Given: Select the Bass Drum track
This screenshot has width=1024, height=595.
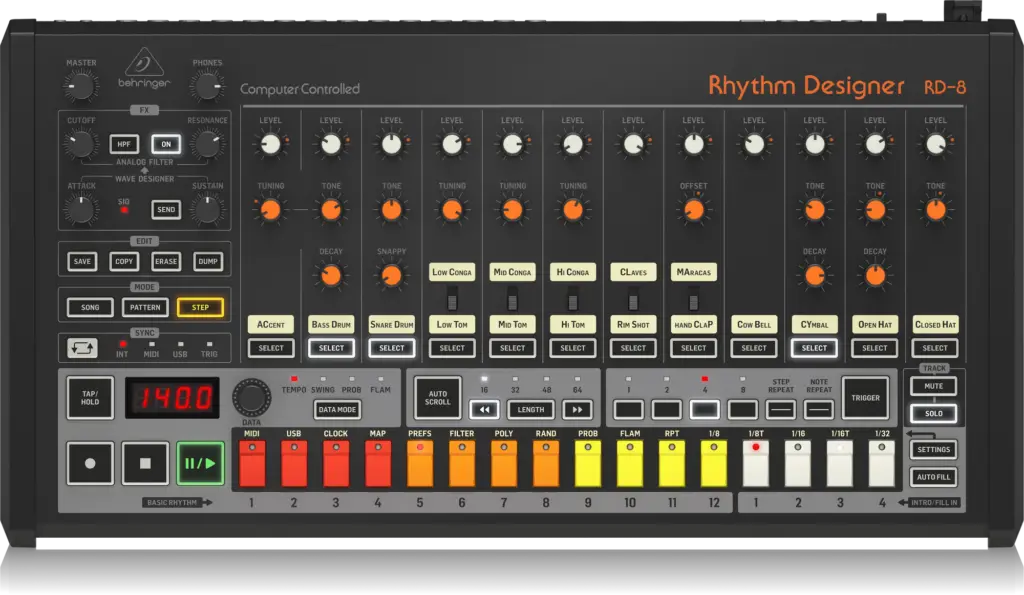Looking at the screenshot, I should (331, 348).
